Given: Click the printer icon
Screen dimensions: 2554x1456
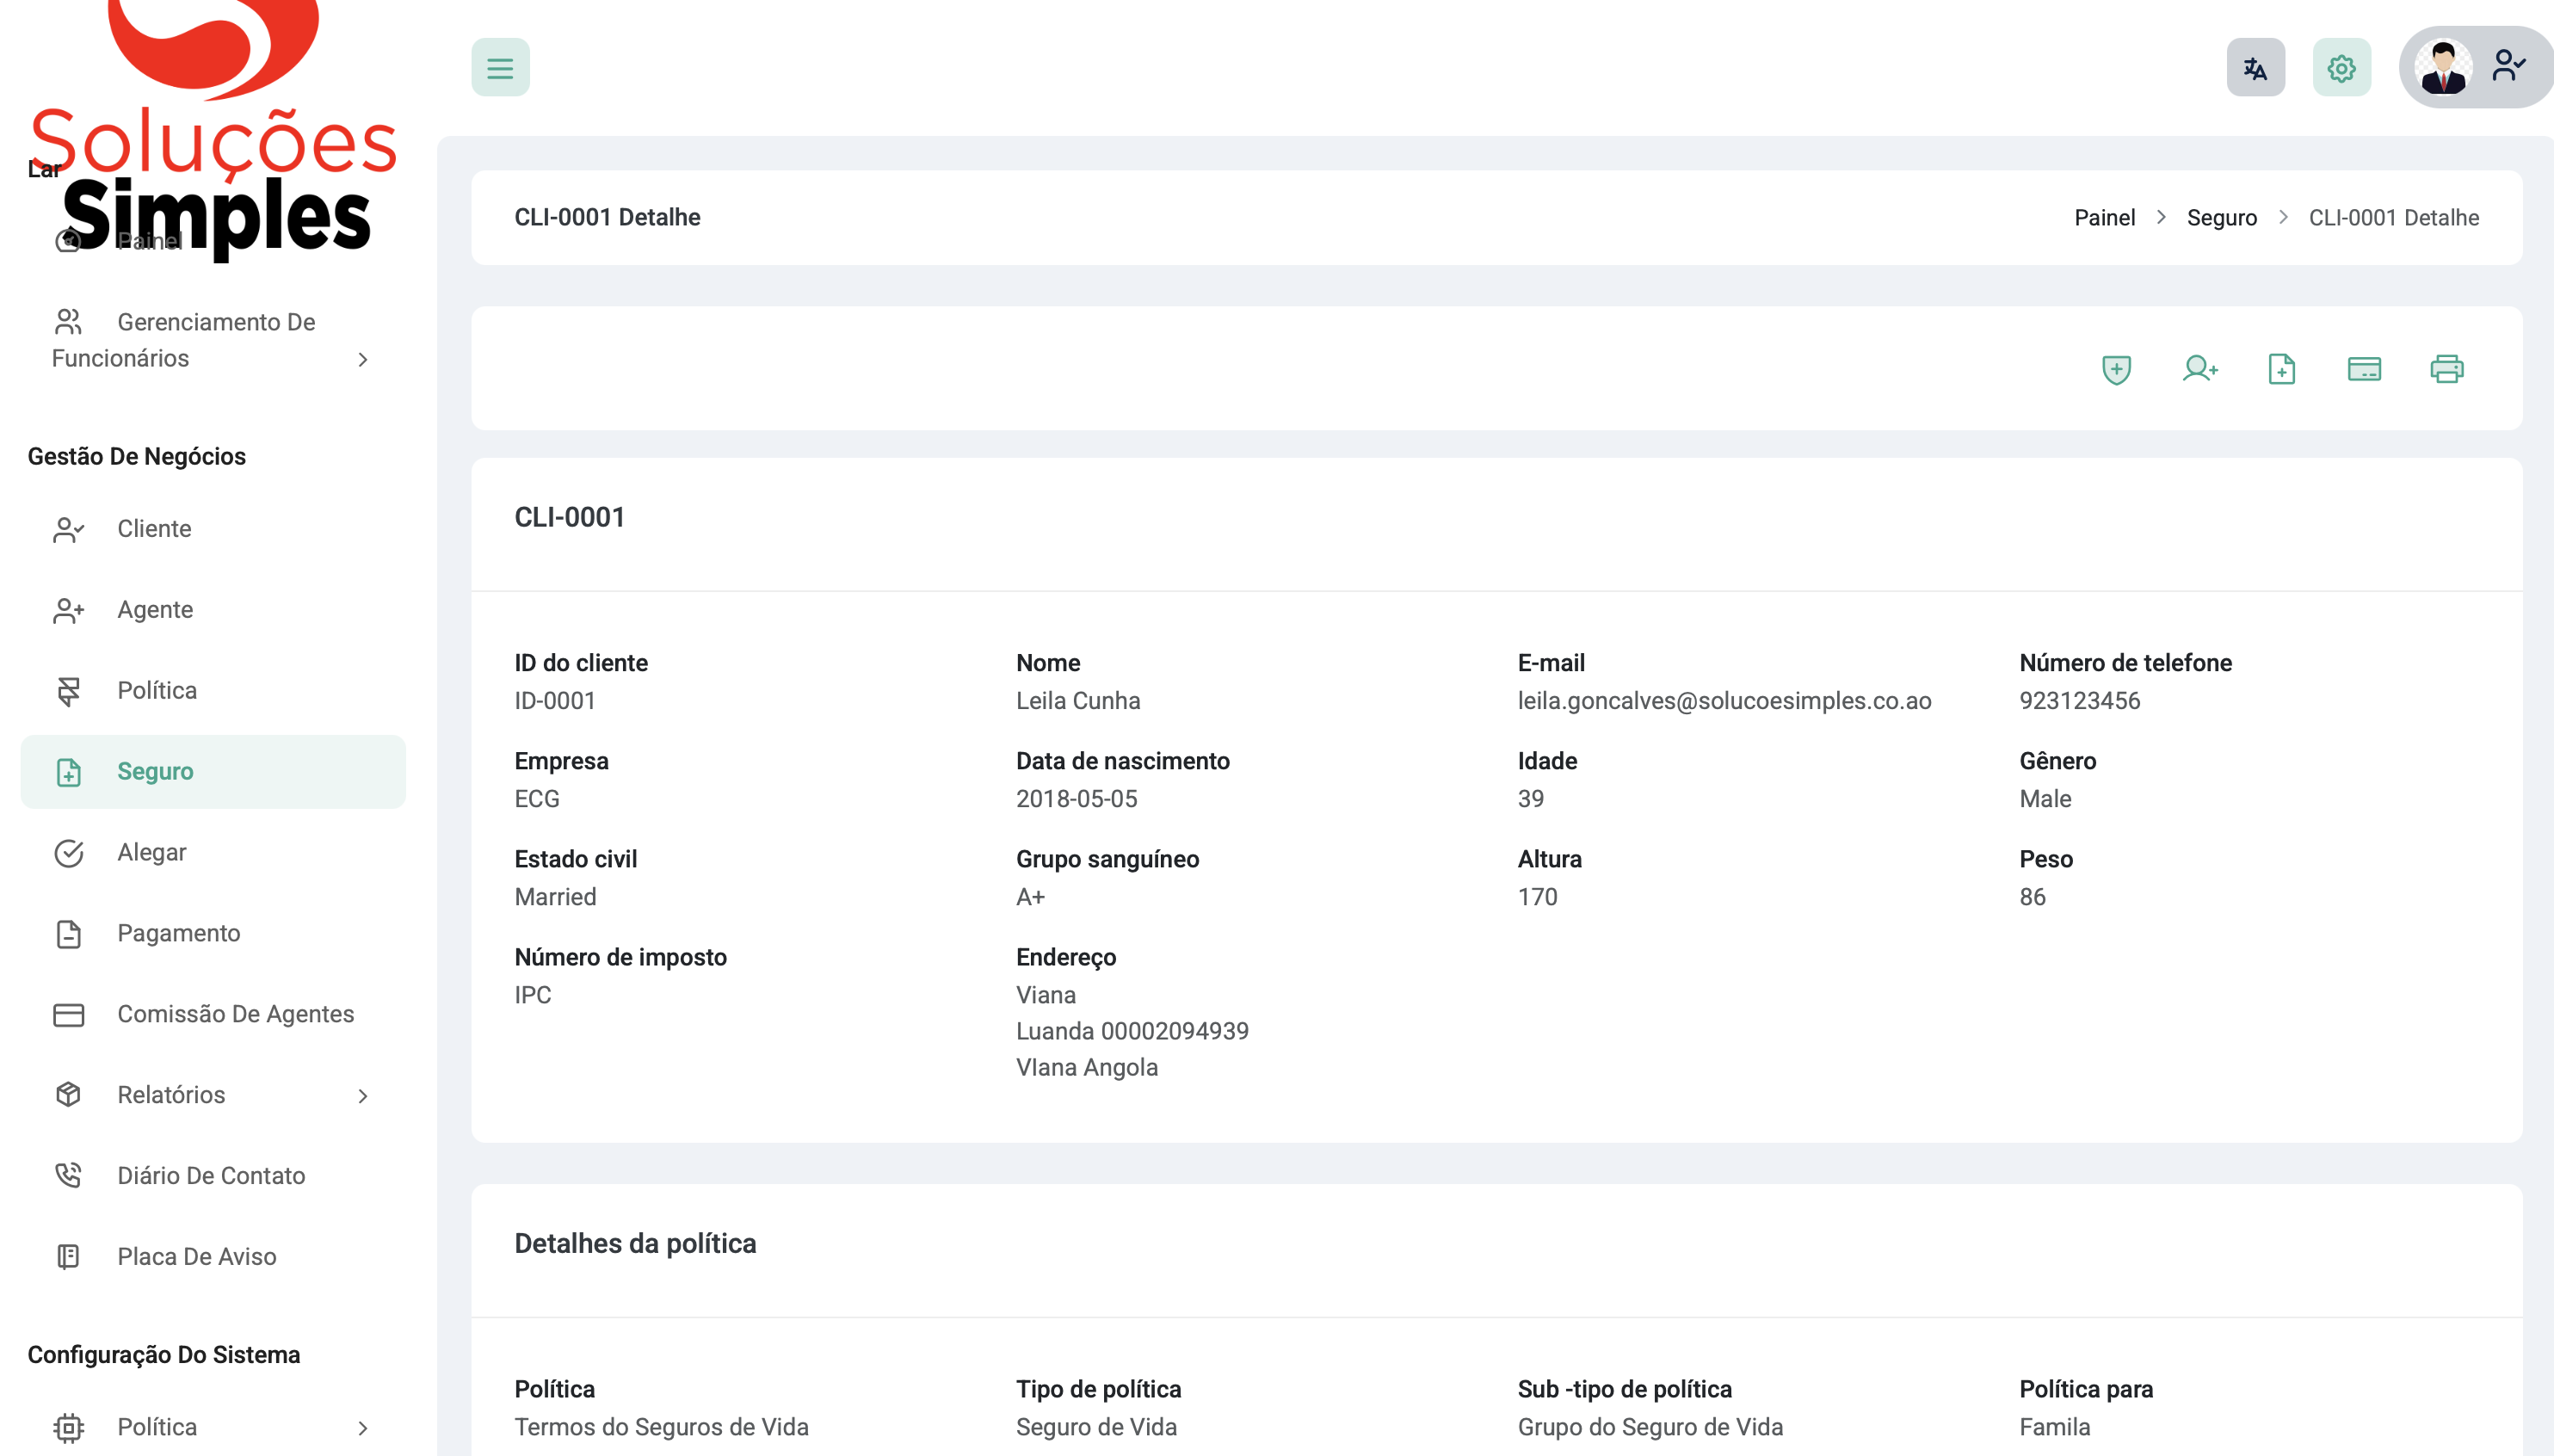Looking at the screenshot, I should 2446,369.
